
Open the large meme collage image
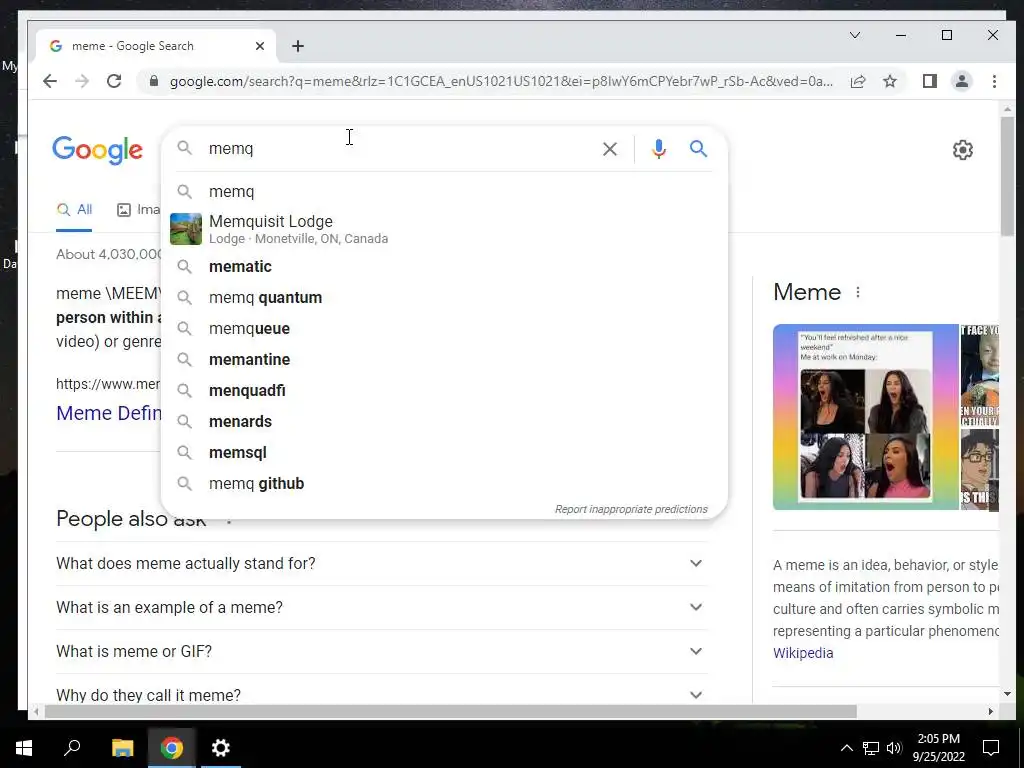(x=865, y=417)
